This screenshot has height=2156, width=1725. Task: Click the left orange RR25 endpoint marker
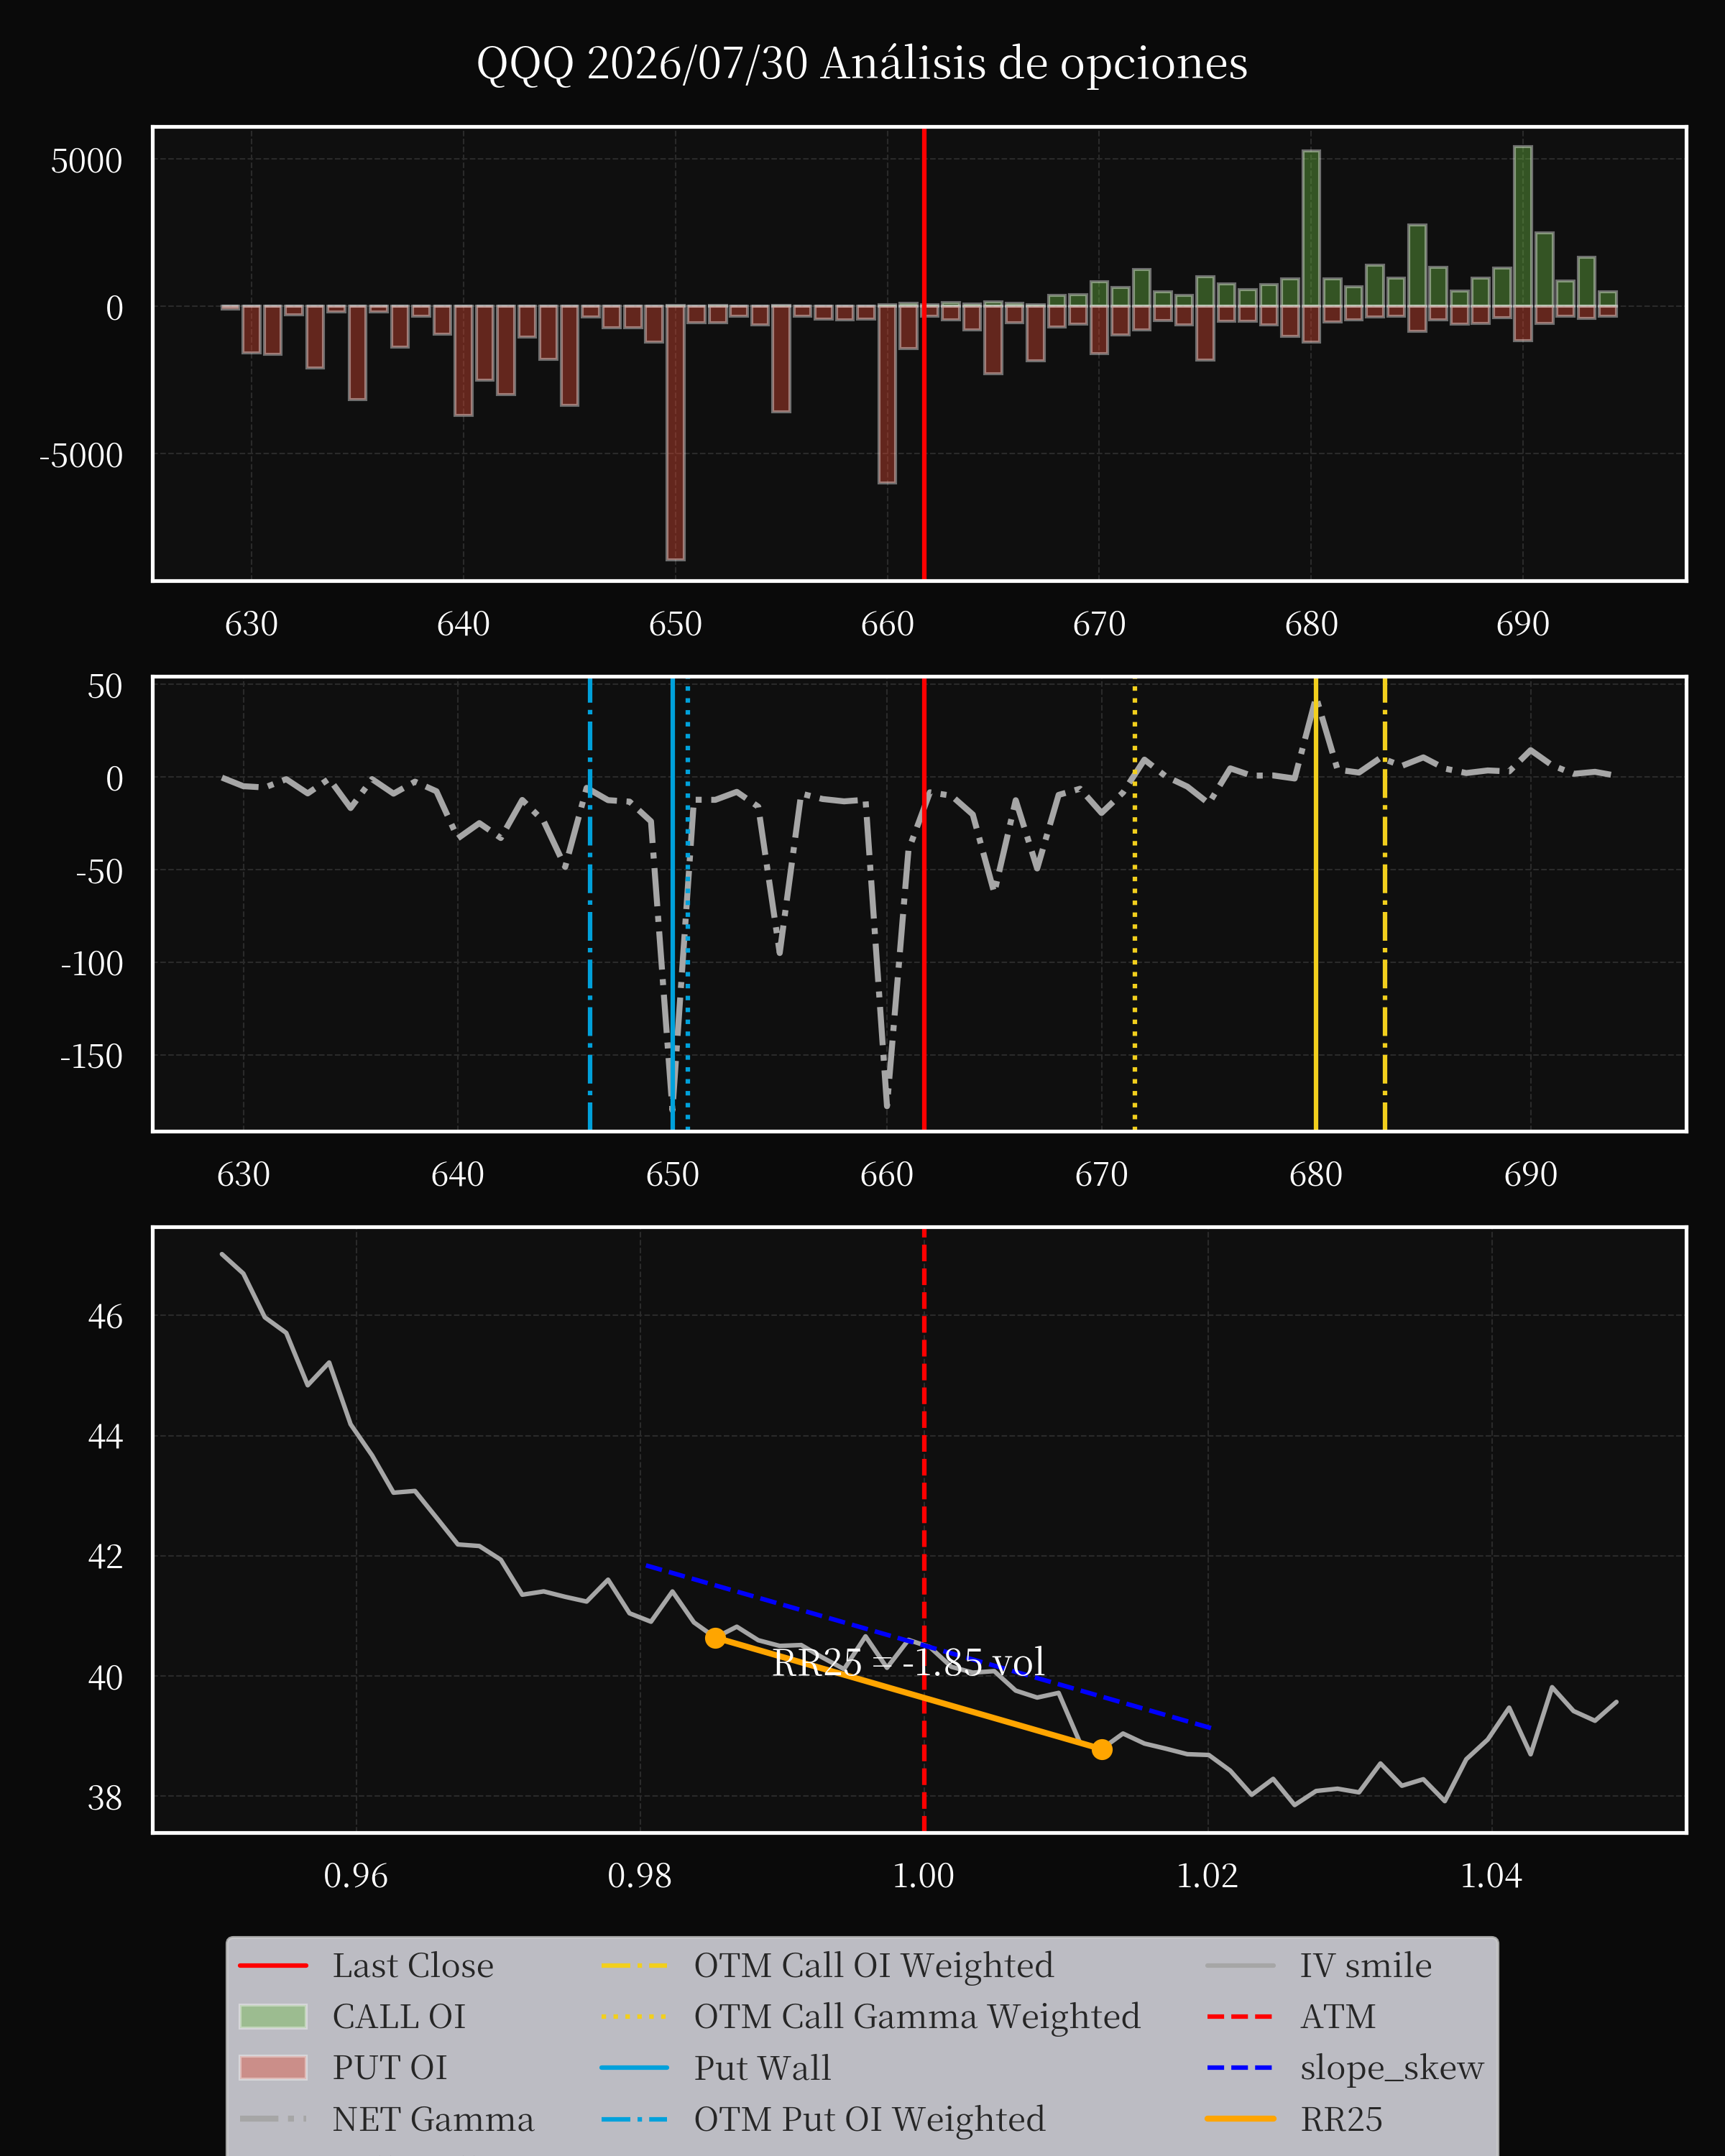715,1637
